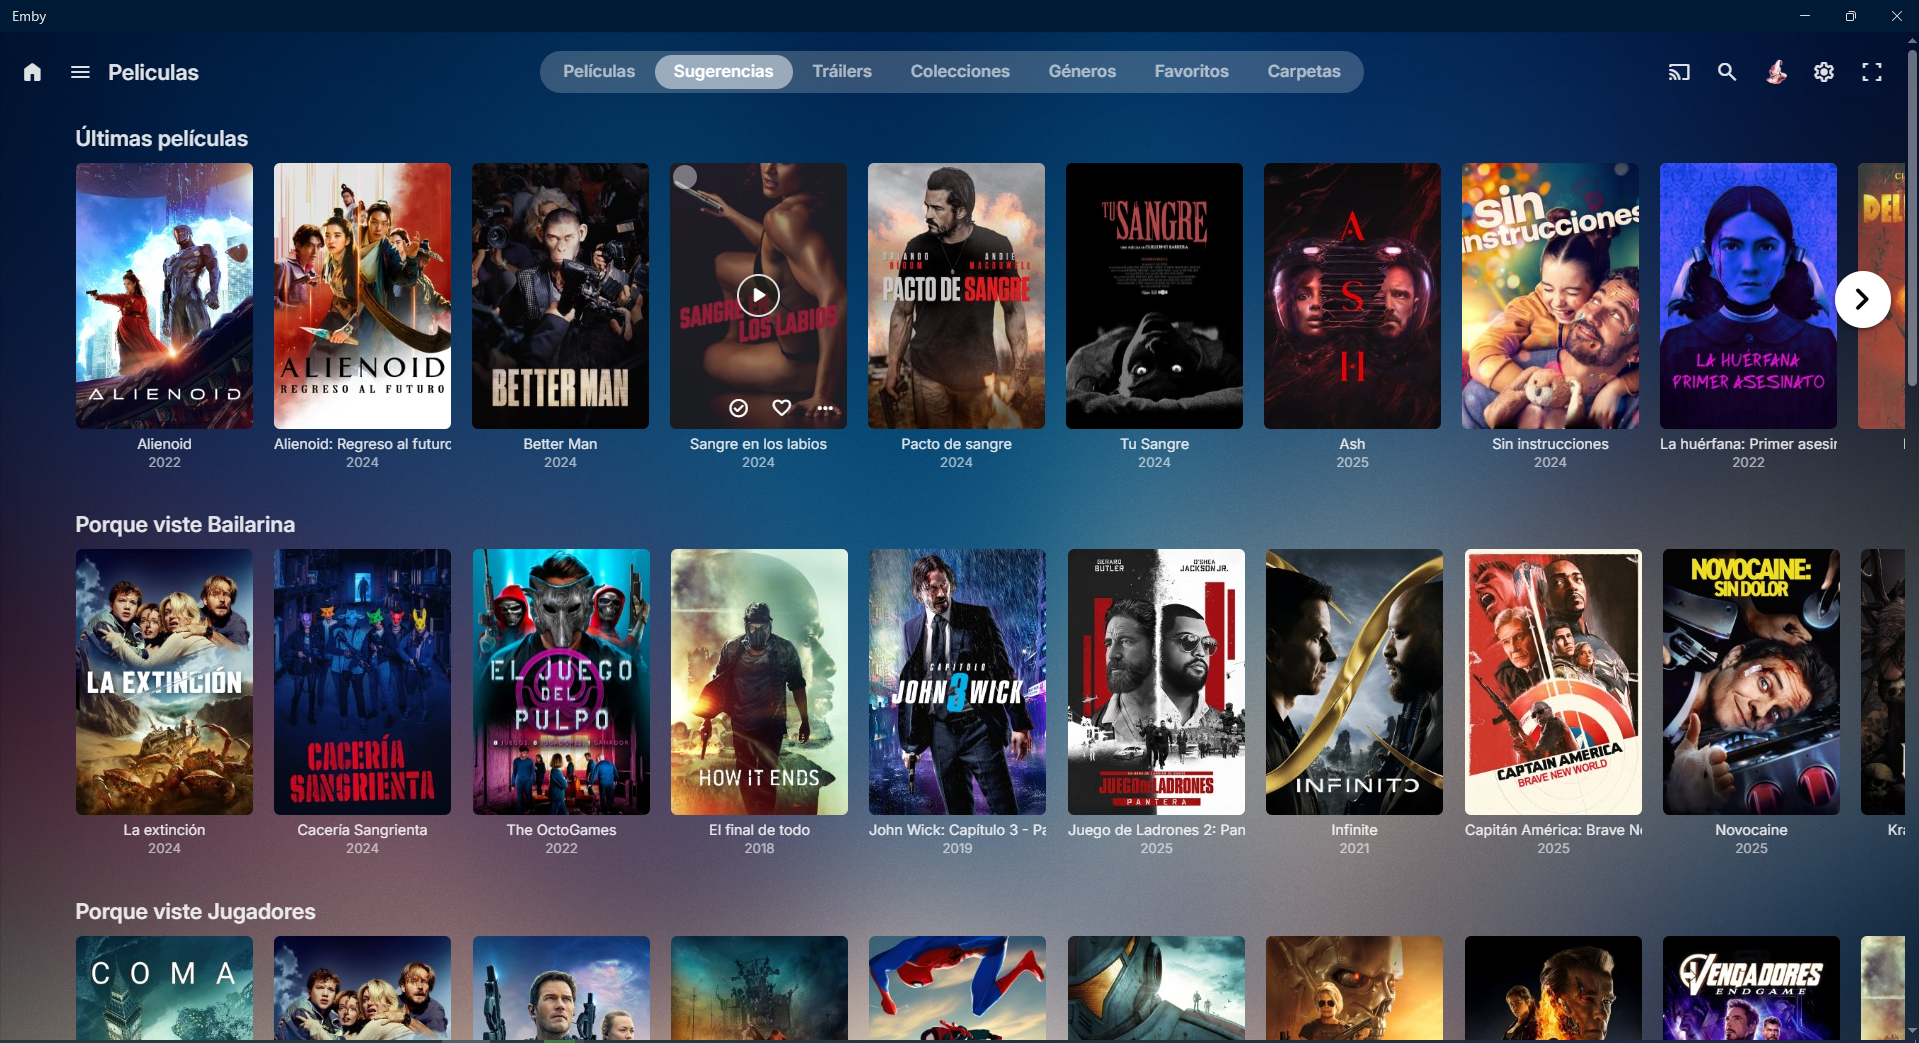The image size is (1919, 1043).
Task: Open El final de todo poster
Action: tap(759, 682)
